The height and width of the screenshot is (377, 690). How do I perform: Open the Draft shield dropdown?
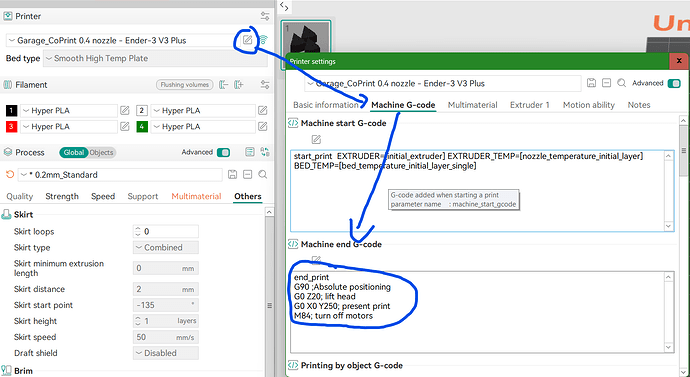(165, 353)
